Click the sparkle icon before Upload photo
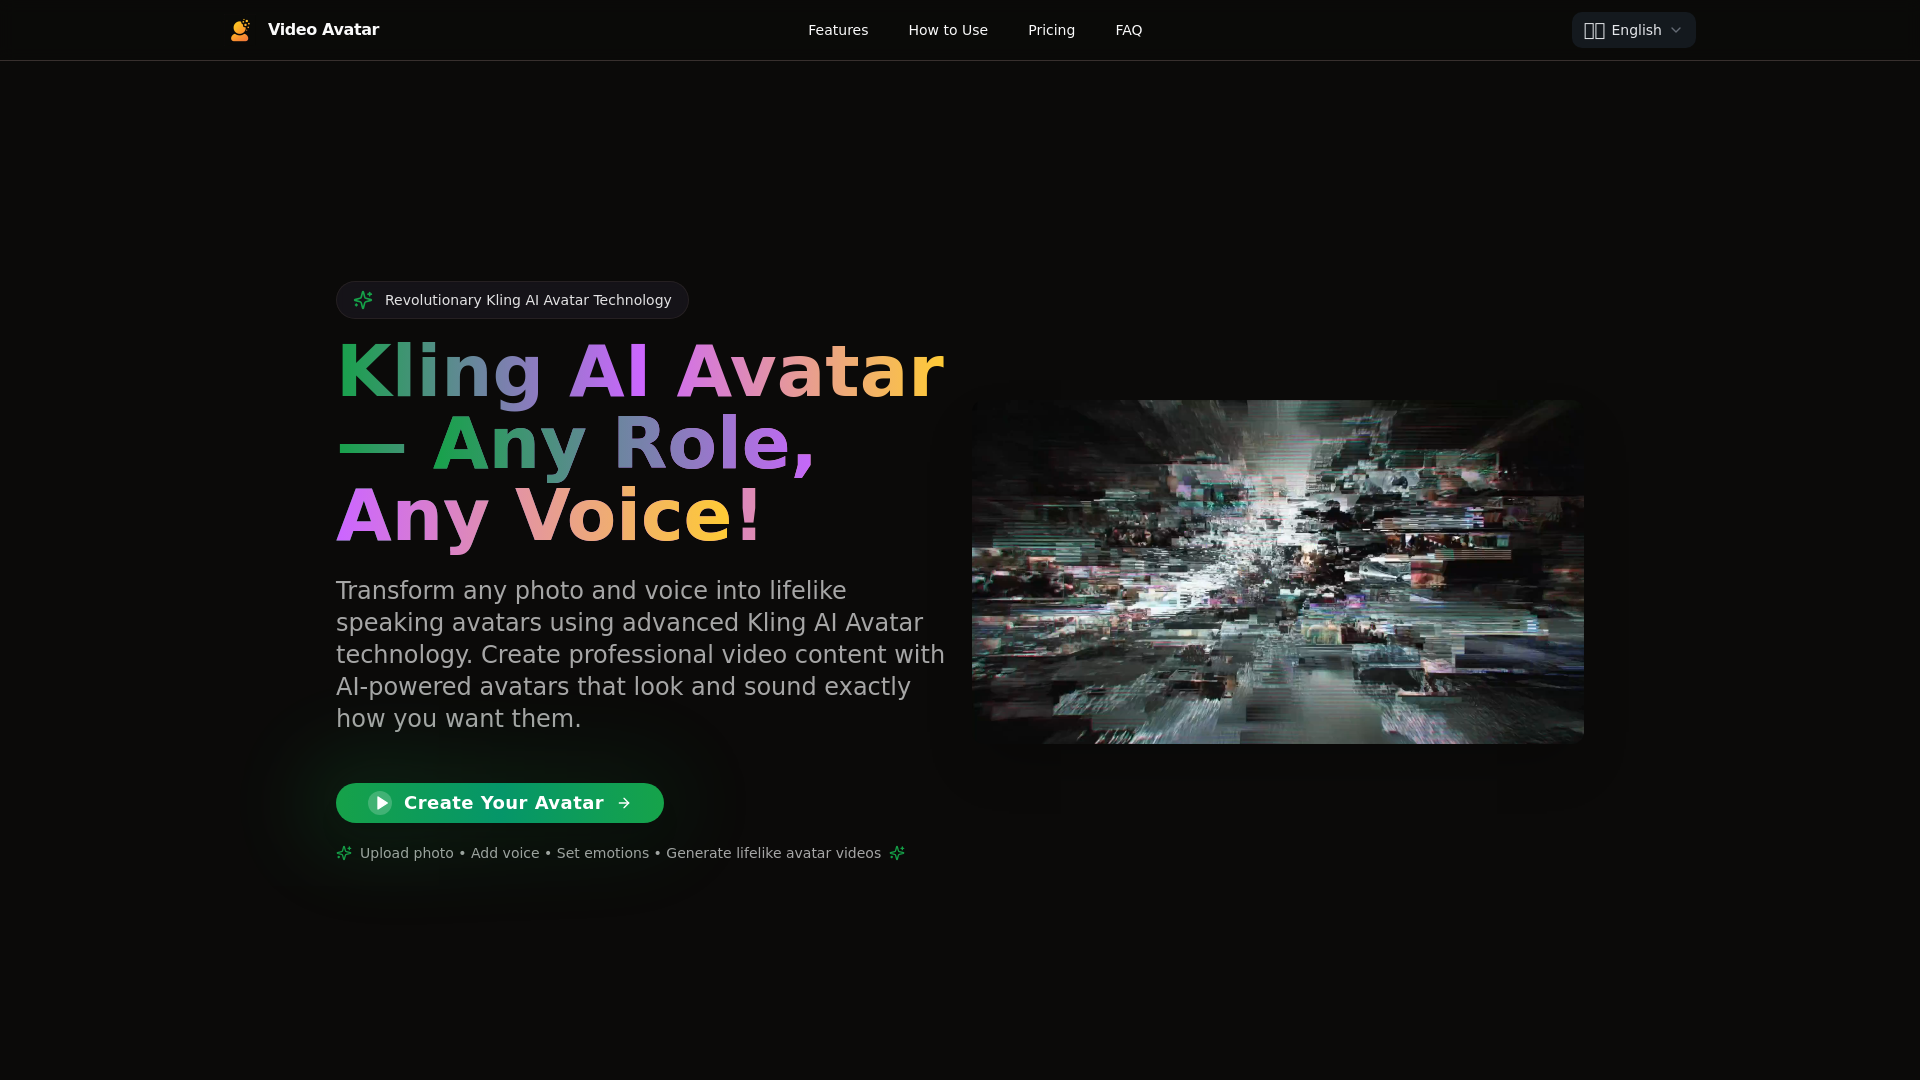The width and height of the screenshot is (1920, 1080). (x=344, y=853)
